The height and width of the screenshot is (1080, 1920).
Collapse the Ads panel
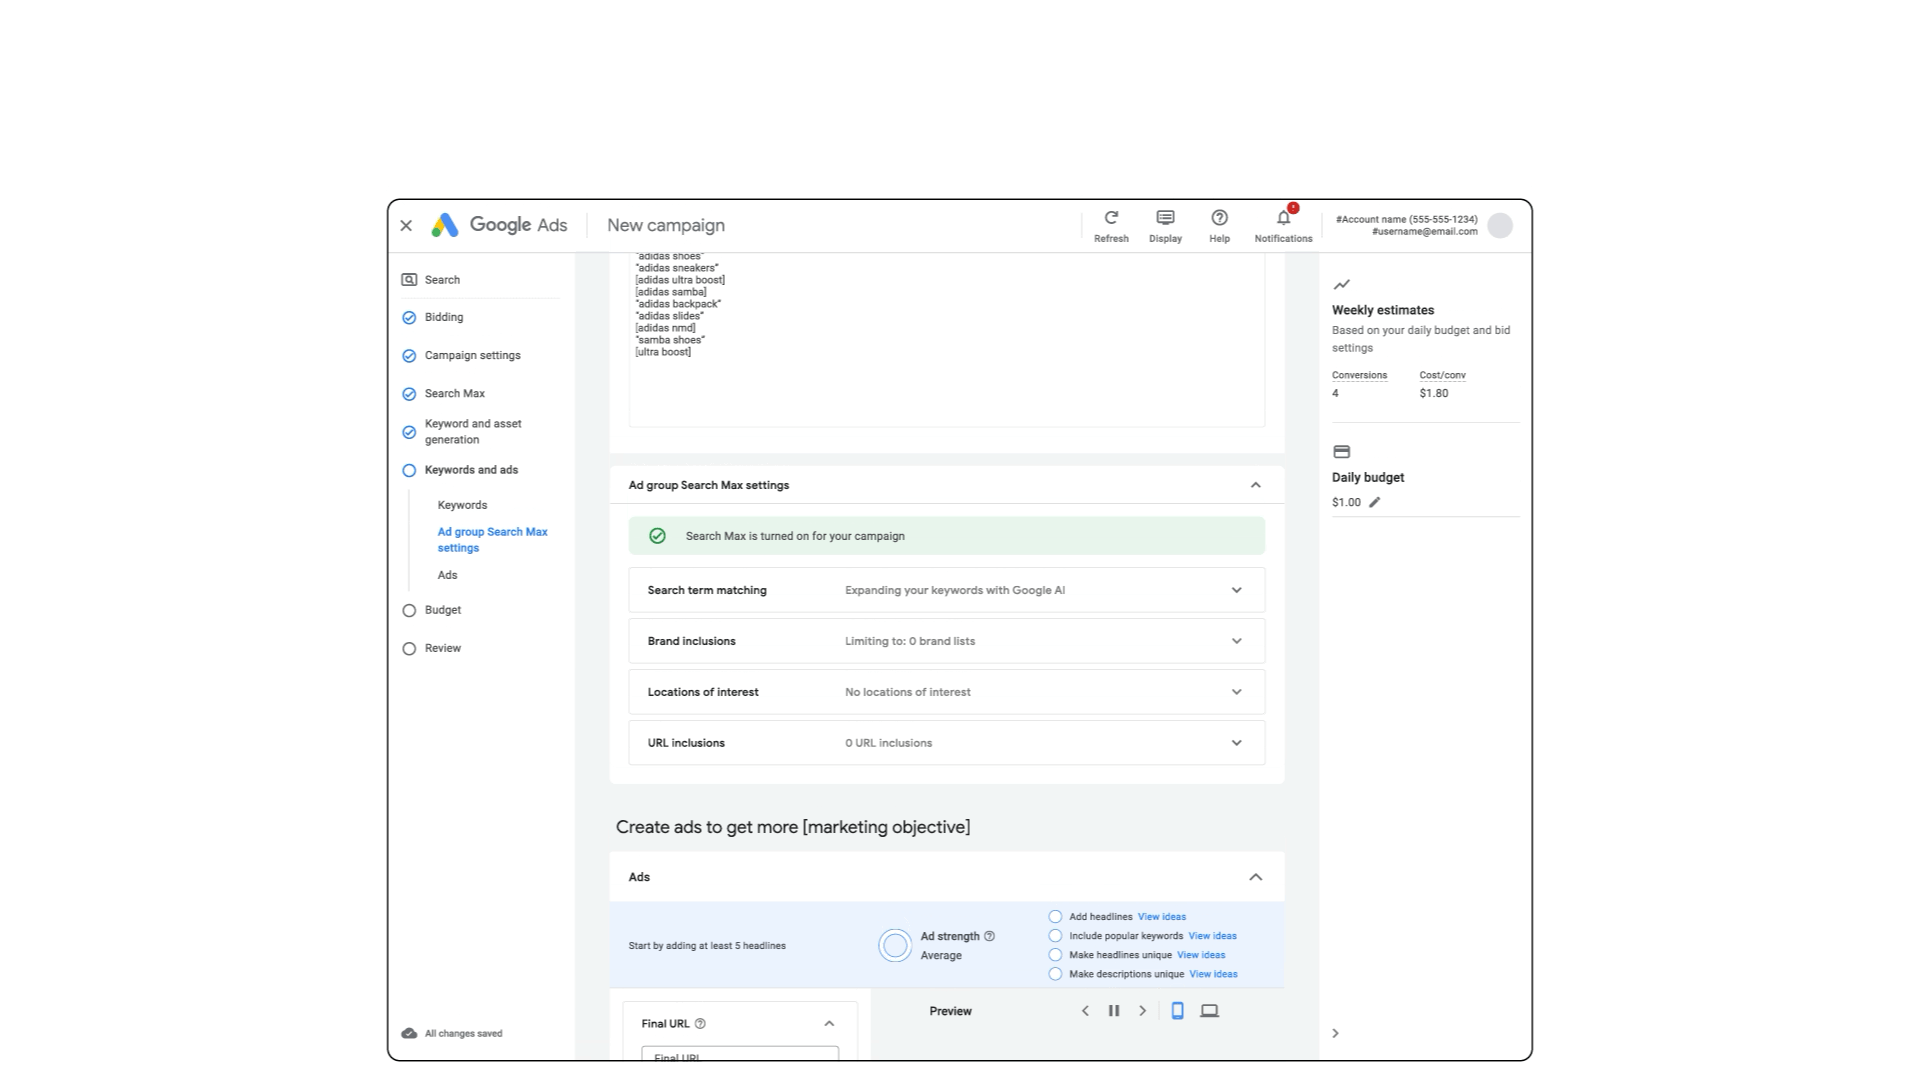tap(1256, 877)
